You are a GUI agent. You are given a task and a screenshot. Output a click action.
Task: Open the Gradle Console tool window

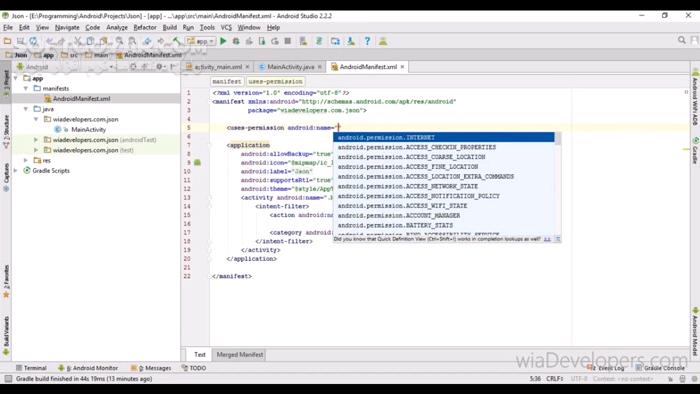pyautogui.click(x=660, y=368)
